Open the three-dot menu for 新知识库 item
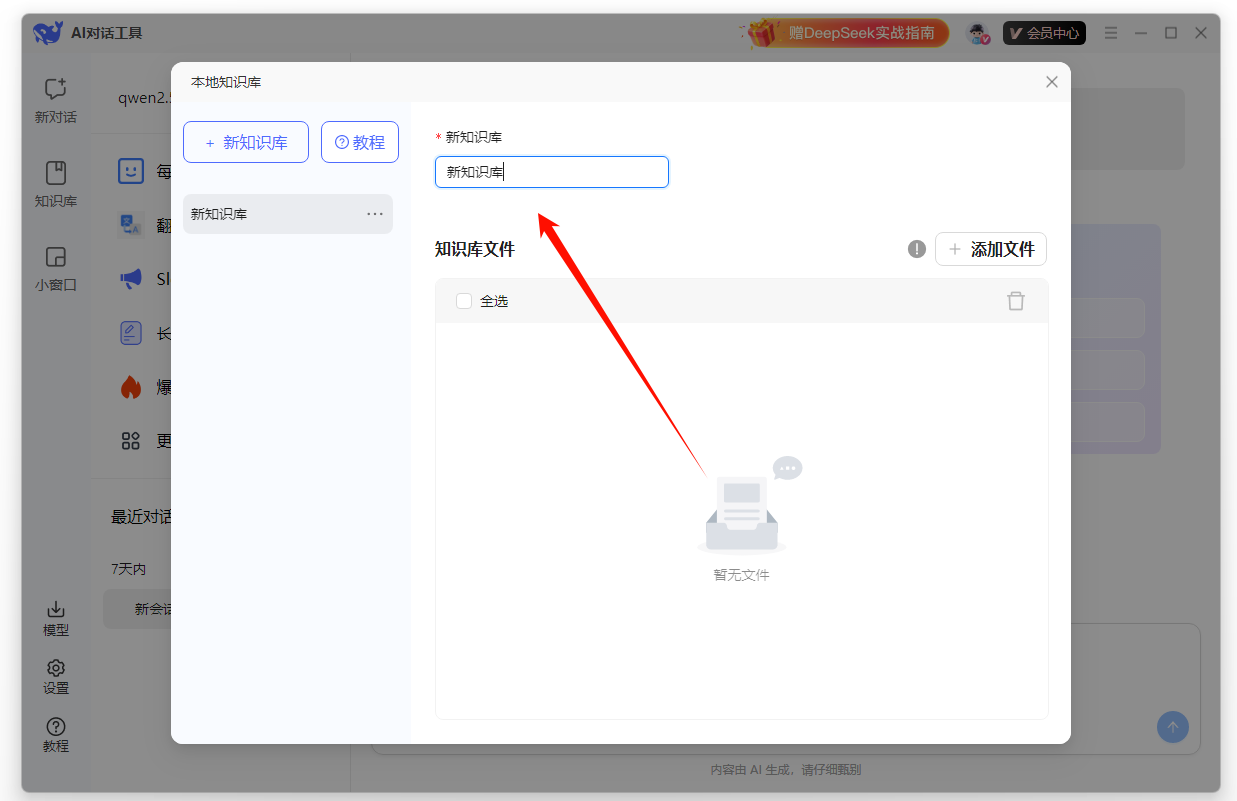 pos(375,214)
